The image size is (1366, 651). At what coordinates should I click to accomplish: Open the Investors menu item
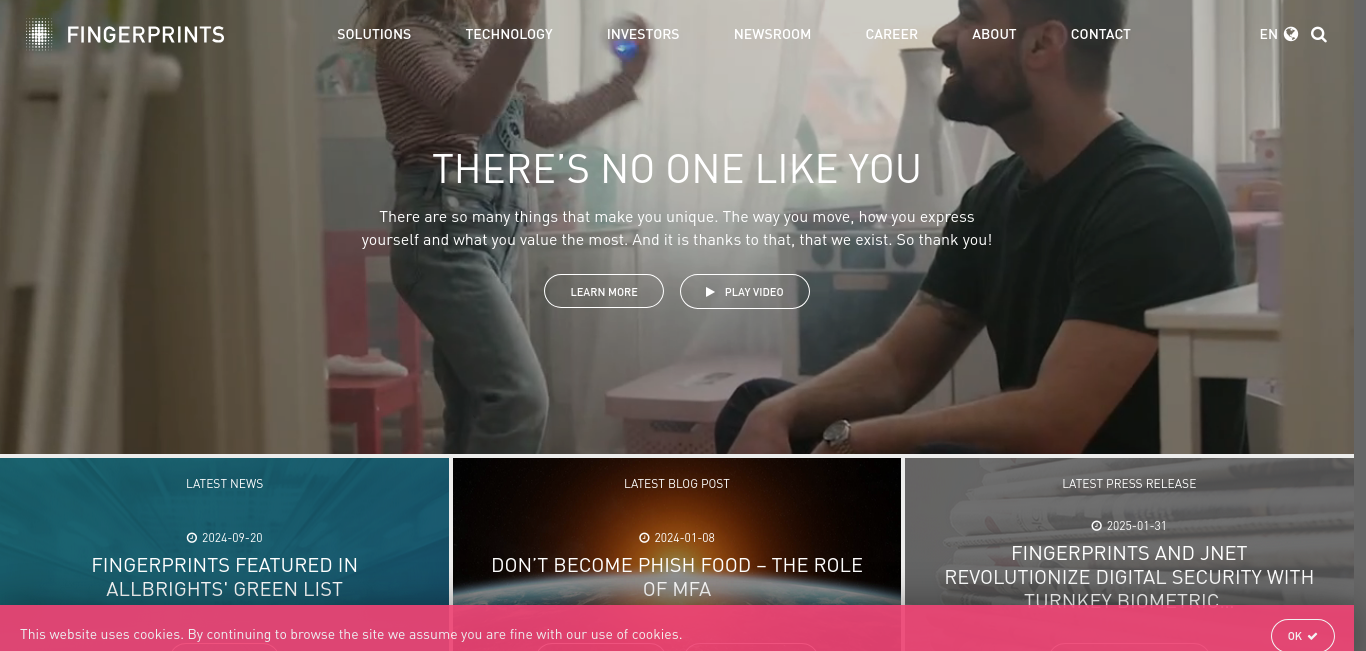click(643, 34)
